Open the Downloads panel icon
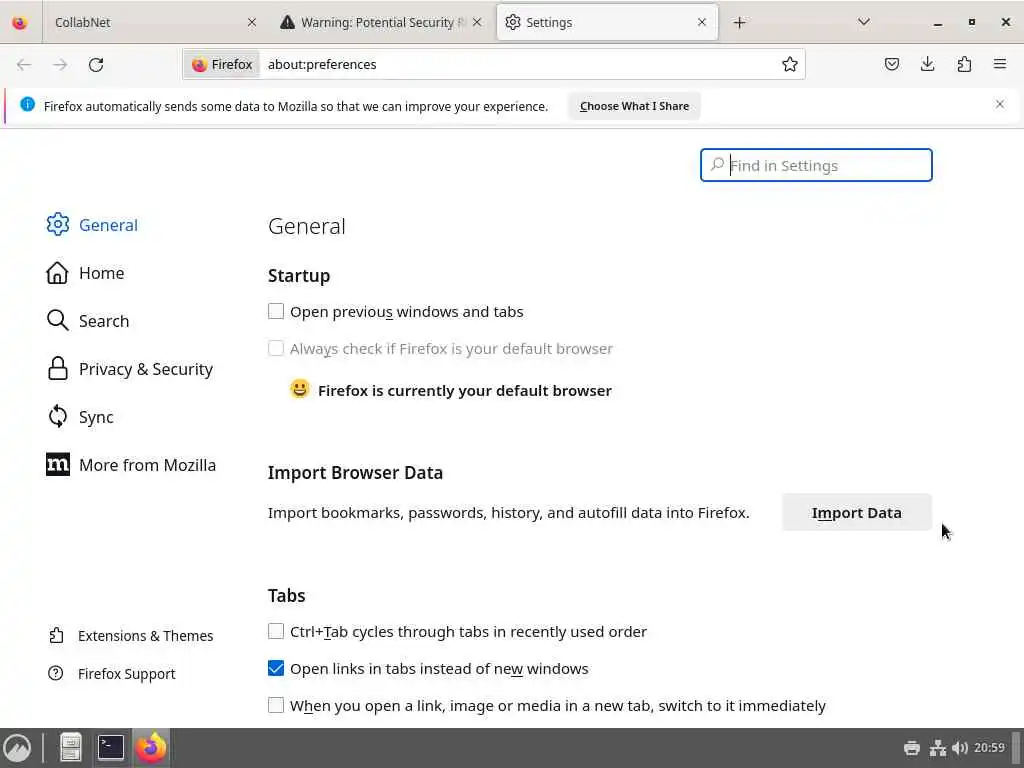This screenshot has height=768, width=1024. coord(928,64)
